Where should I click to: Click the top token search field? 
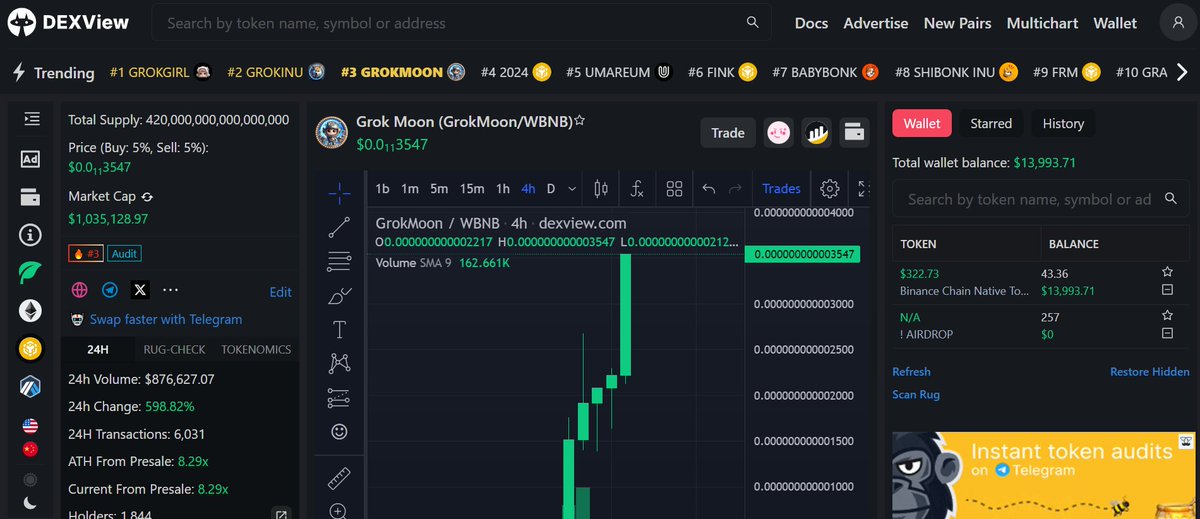click(x=461, y=22)
